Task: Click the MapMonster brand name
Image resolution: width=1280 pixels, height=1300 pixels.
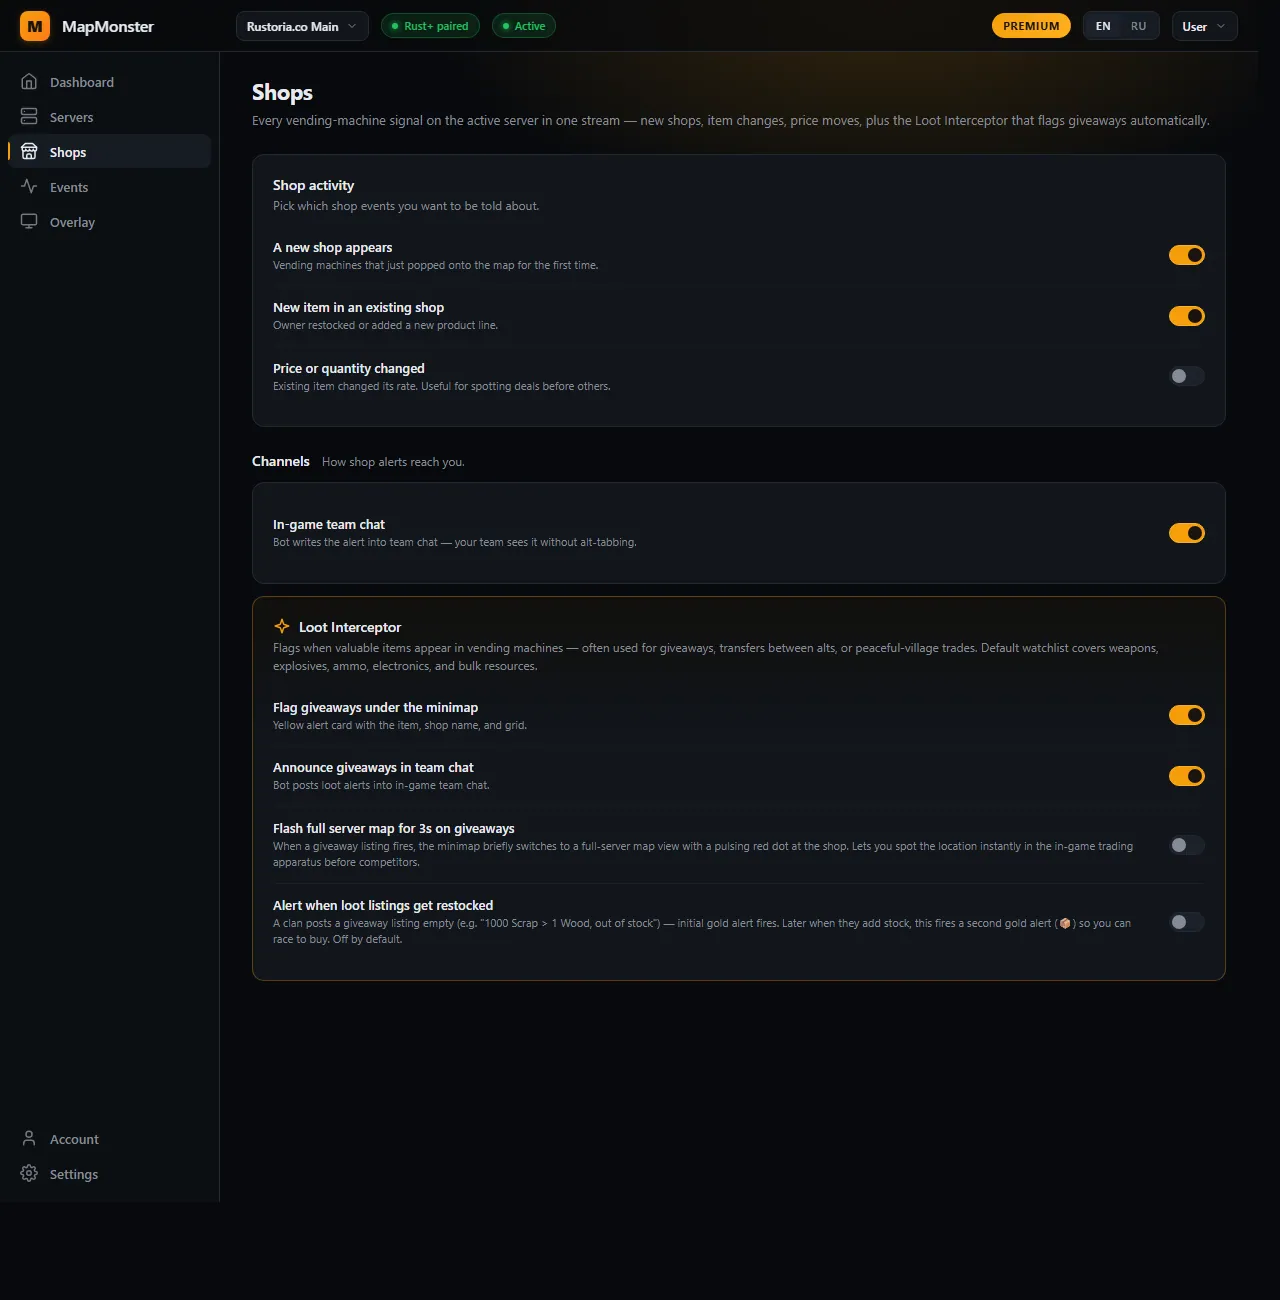Action: (108, 27)
